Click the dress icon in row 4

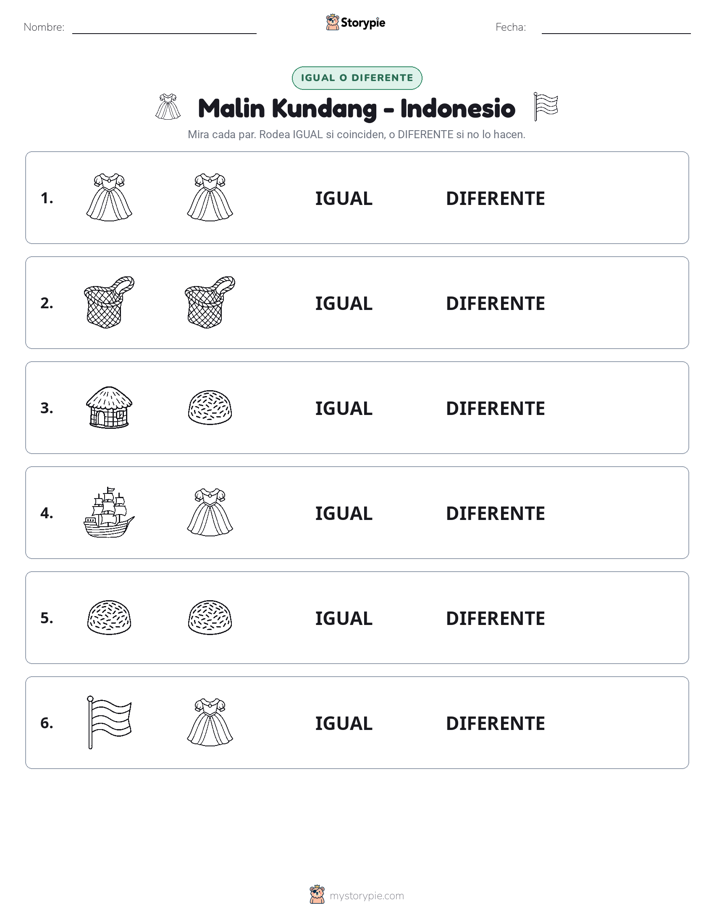coord(210,513)
